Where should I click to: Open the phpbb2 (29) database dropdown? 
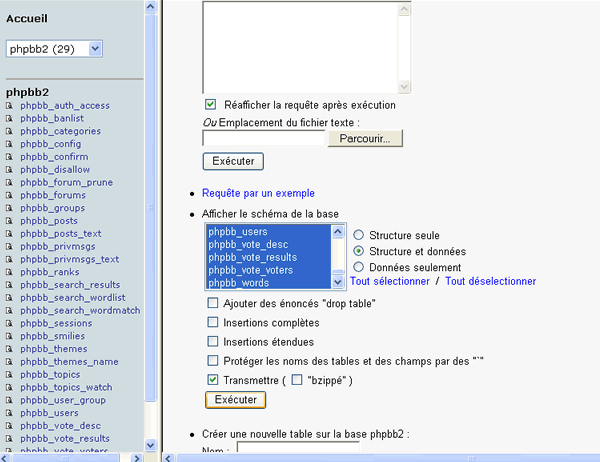point(54,48)
